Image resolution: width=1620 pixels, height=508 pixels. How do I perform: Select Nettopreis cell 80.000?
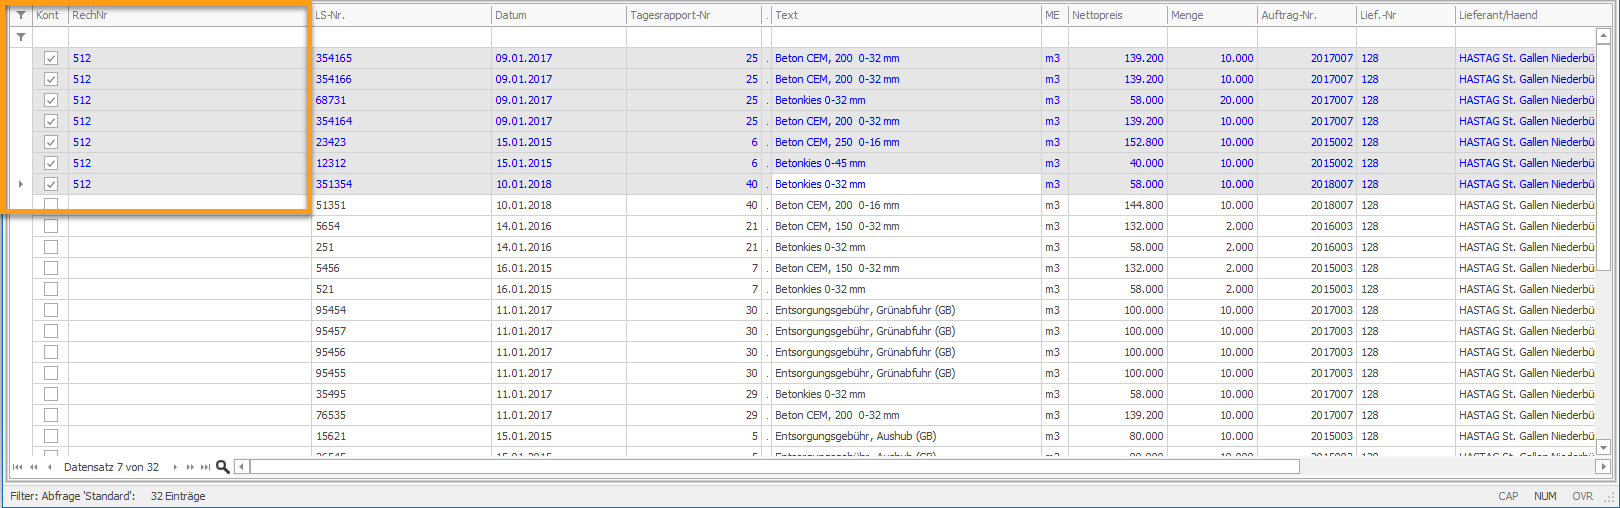point(1118,436)
